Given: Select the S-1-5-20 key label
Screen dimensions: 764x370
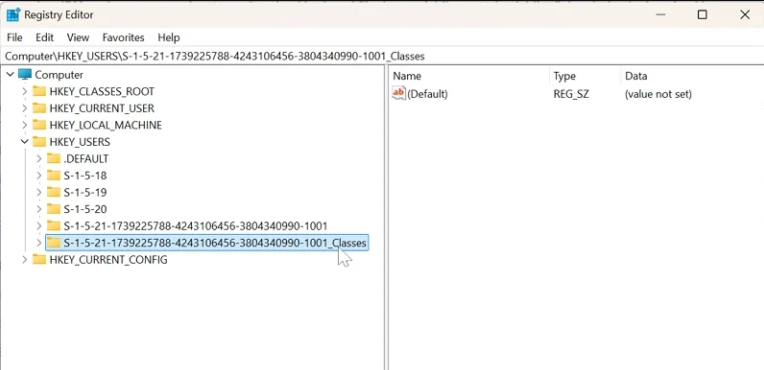Looking at the screenshot, I should click(85, 209).
